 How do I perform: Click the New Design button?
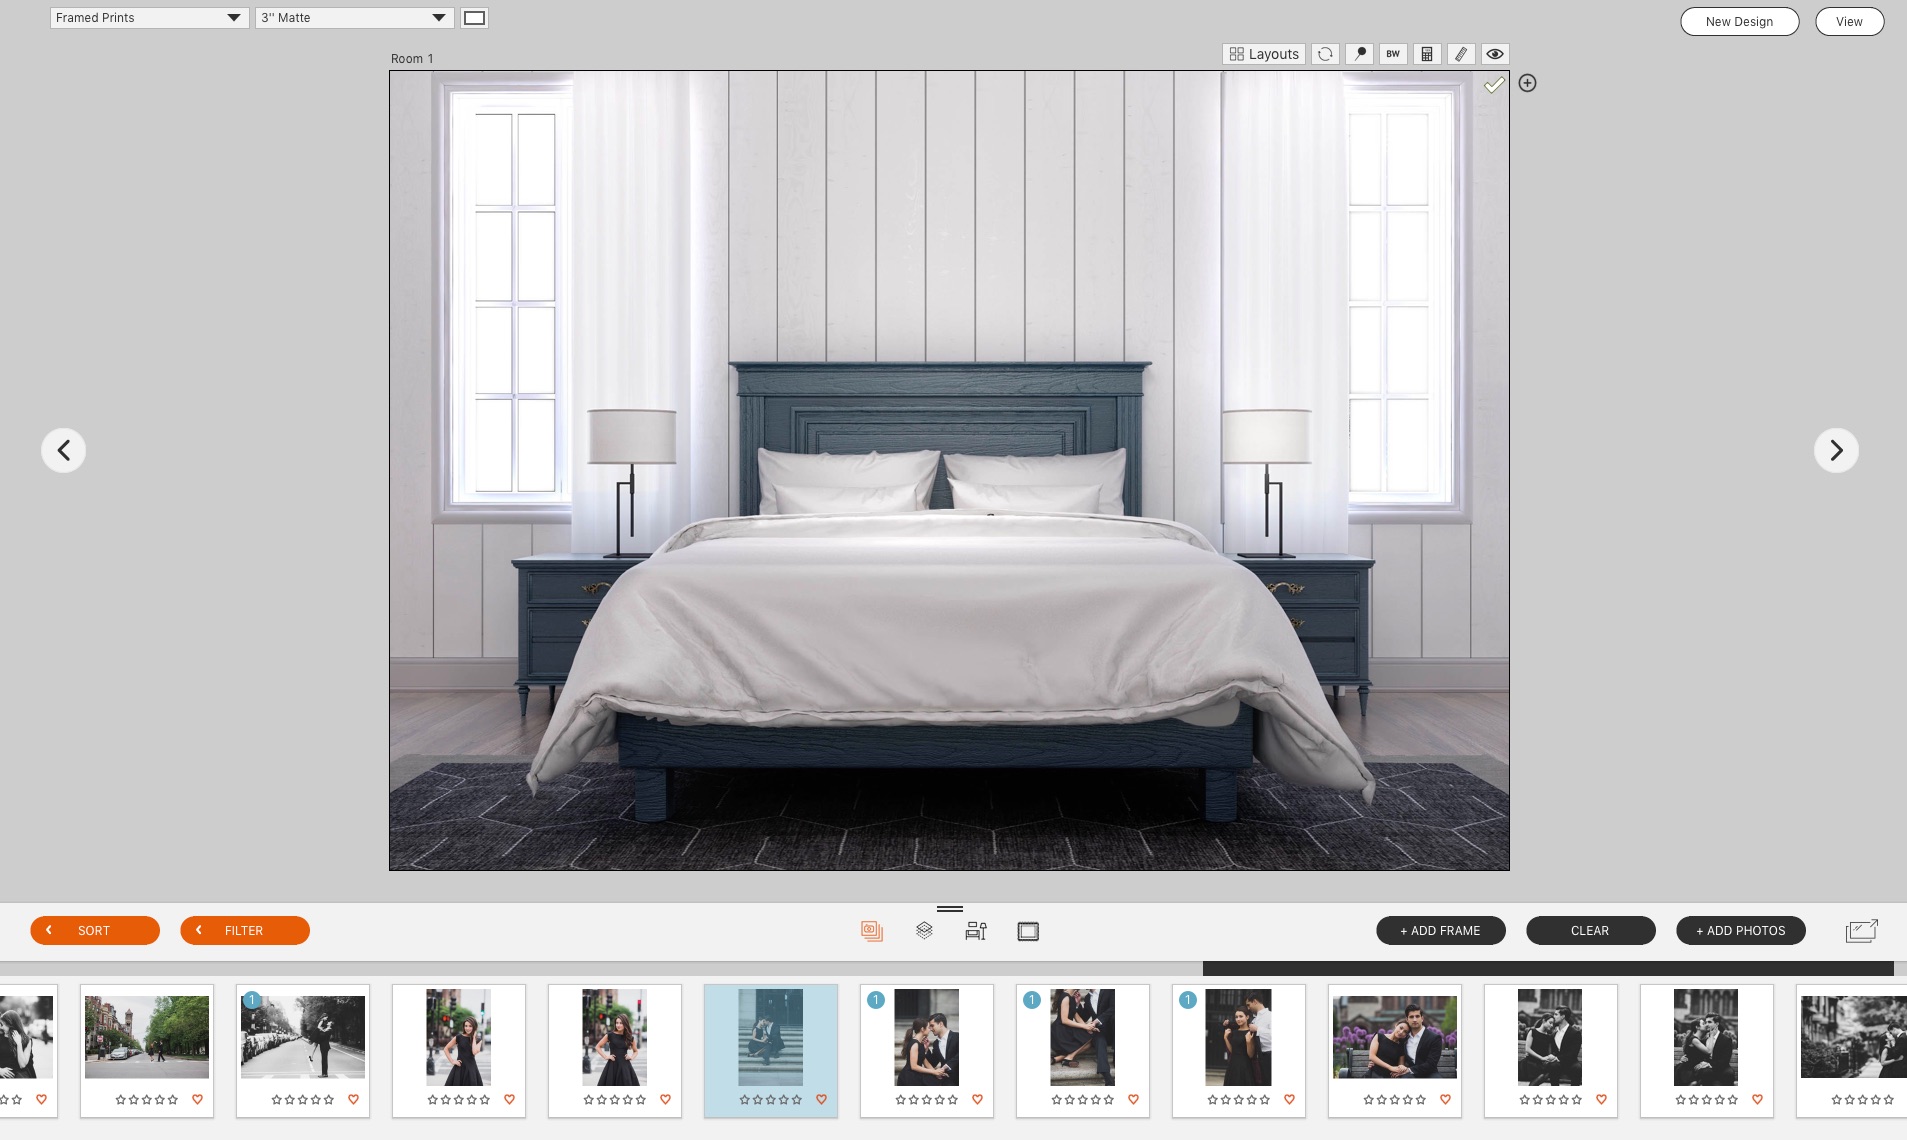(x=1739, y=21)
